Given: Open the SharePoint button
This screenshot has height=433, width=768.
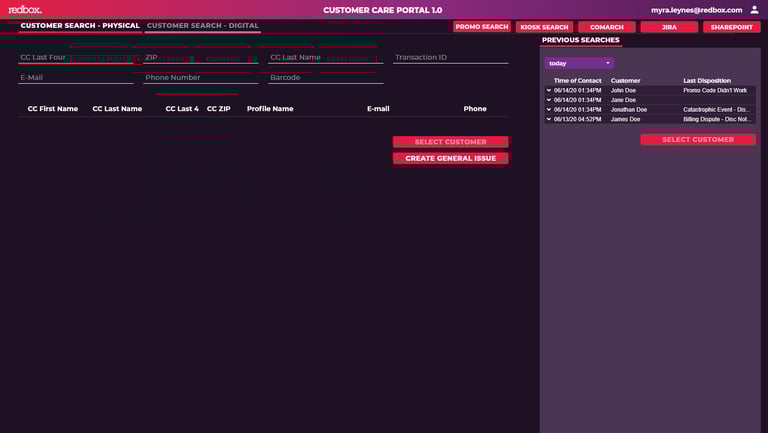Looking at the screenshot, I should [x=732, y=27].
